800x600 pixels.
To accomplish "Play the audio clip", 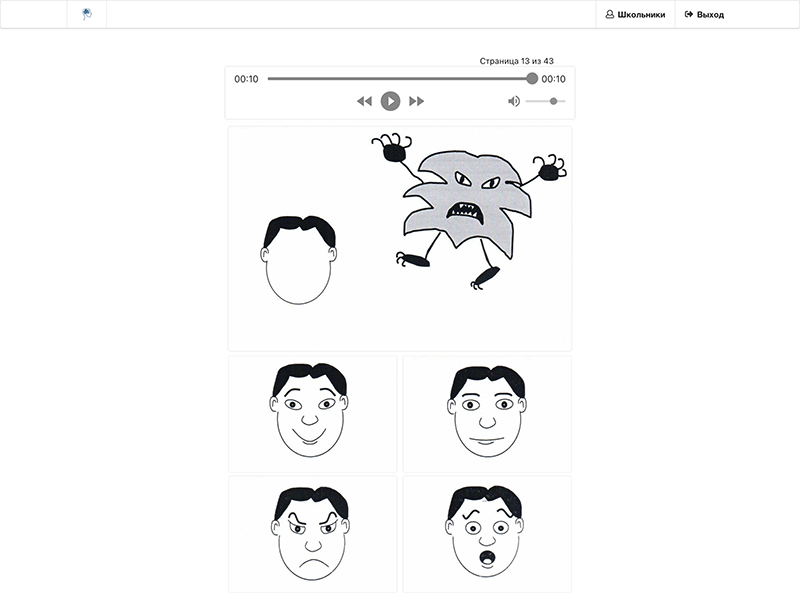I will click(390, 101).
